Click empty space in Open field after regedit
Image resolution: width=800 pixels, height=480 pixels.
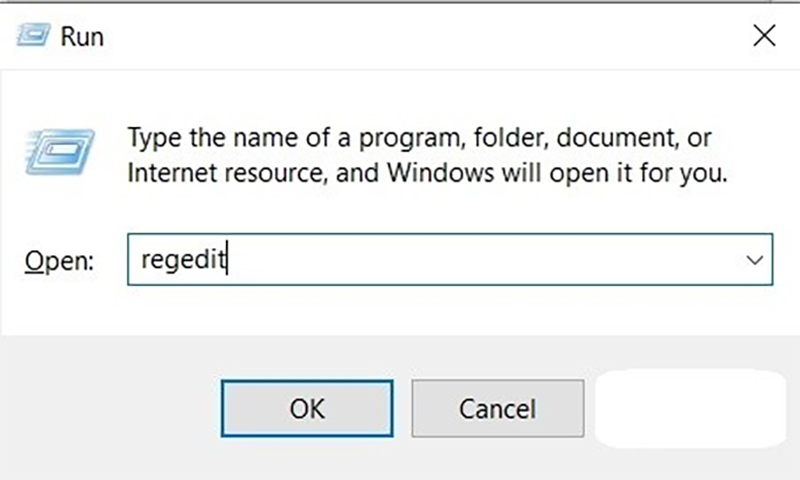(x=480, y=260)
